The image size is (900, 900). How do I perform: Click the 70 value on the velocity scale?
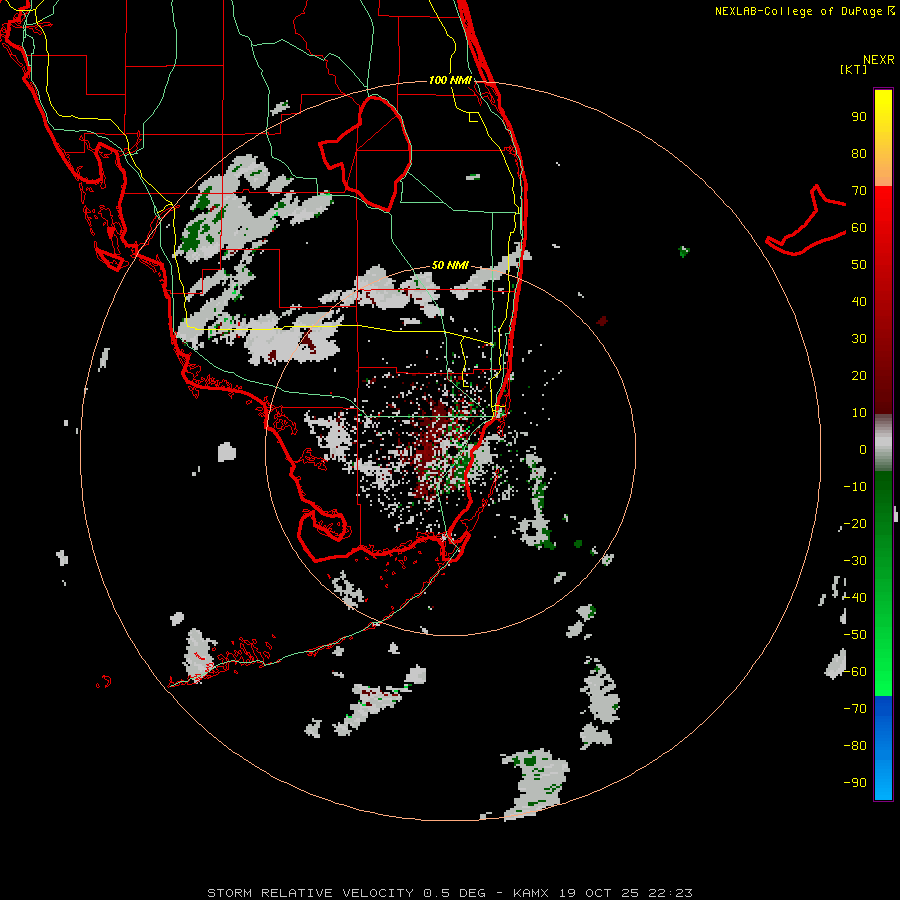[x=859, y=191]
